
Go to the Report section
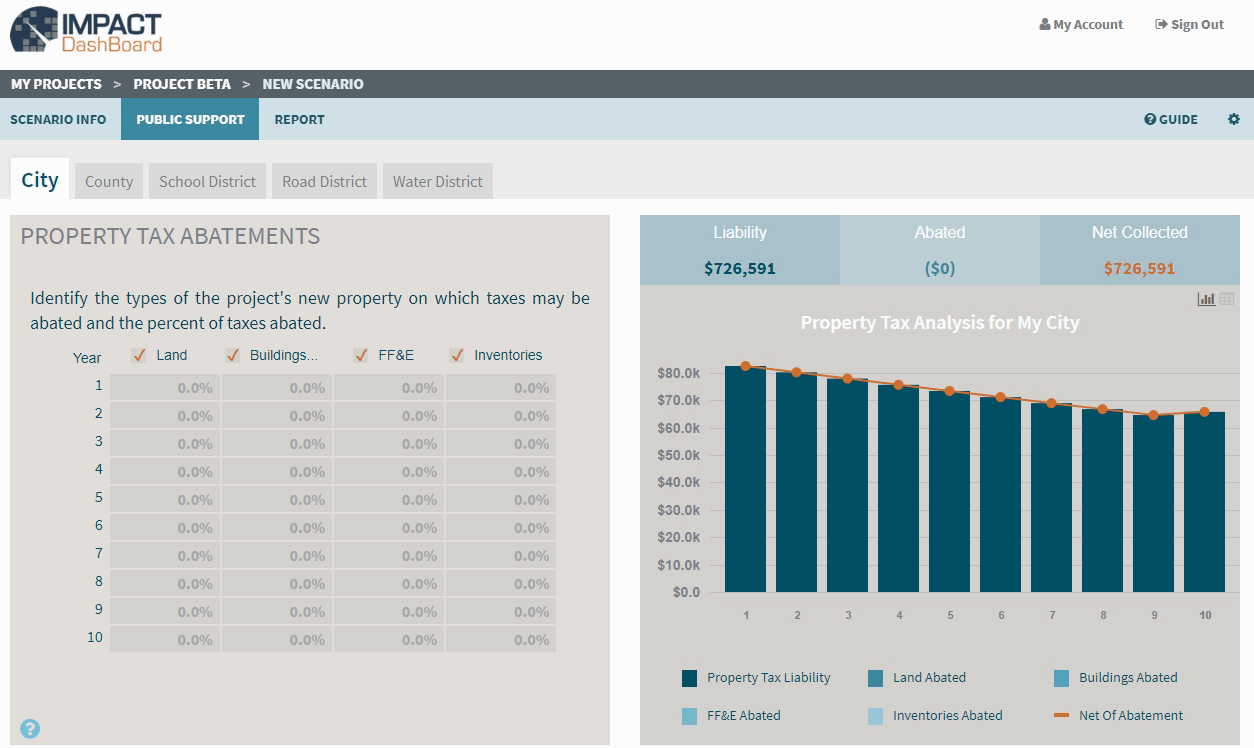(299, 119)
